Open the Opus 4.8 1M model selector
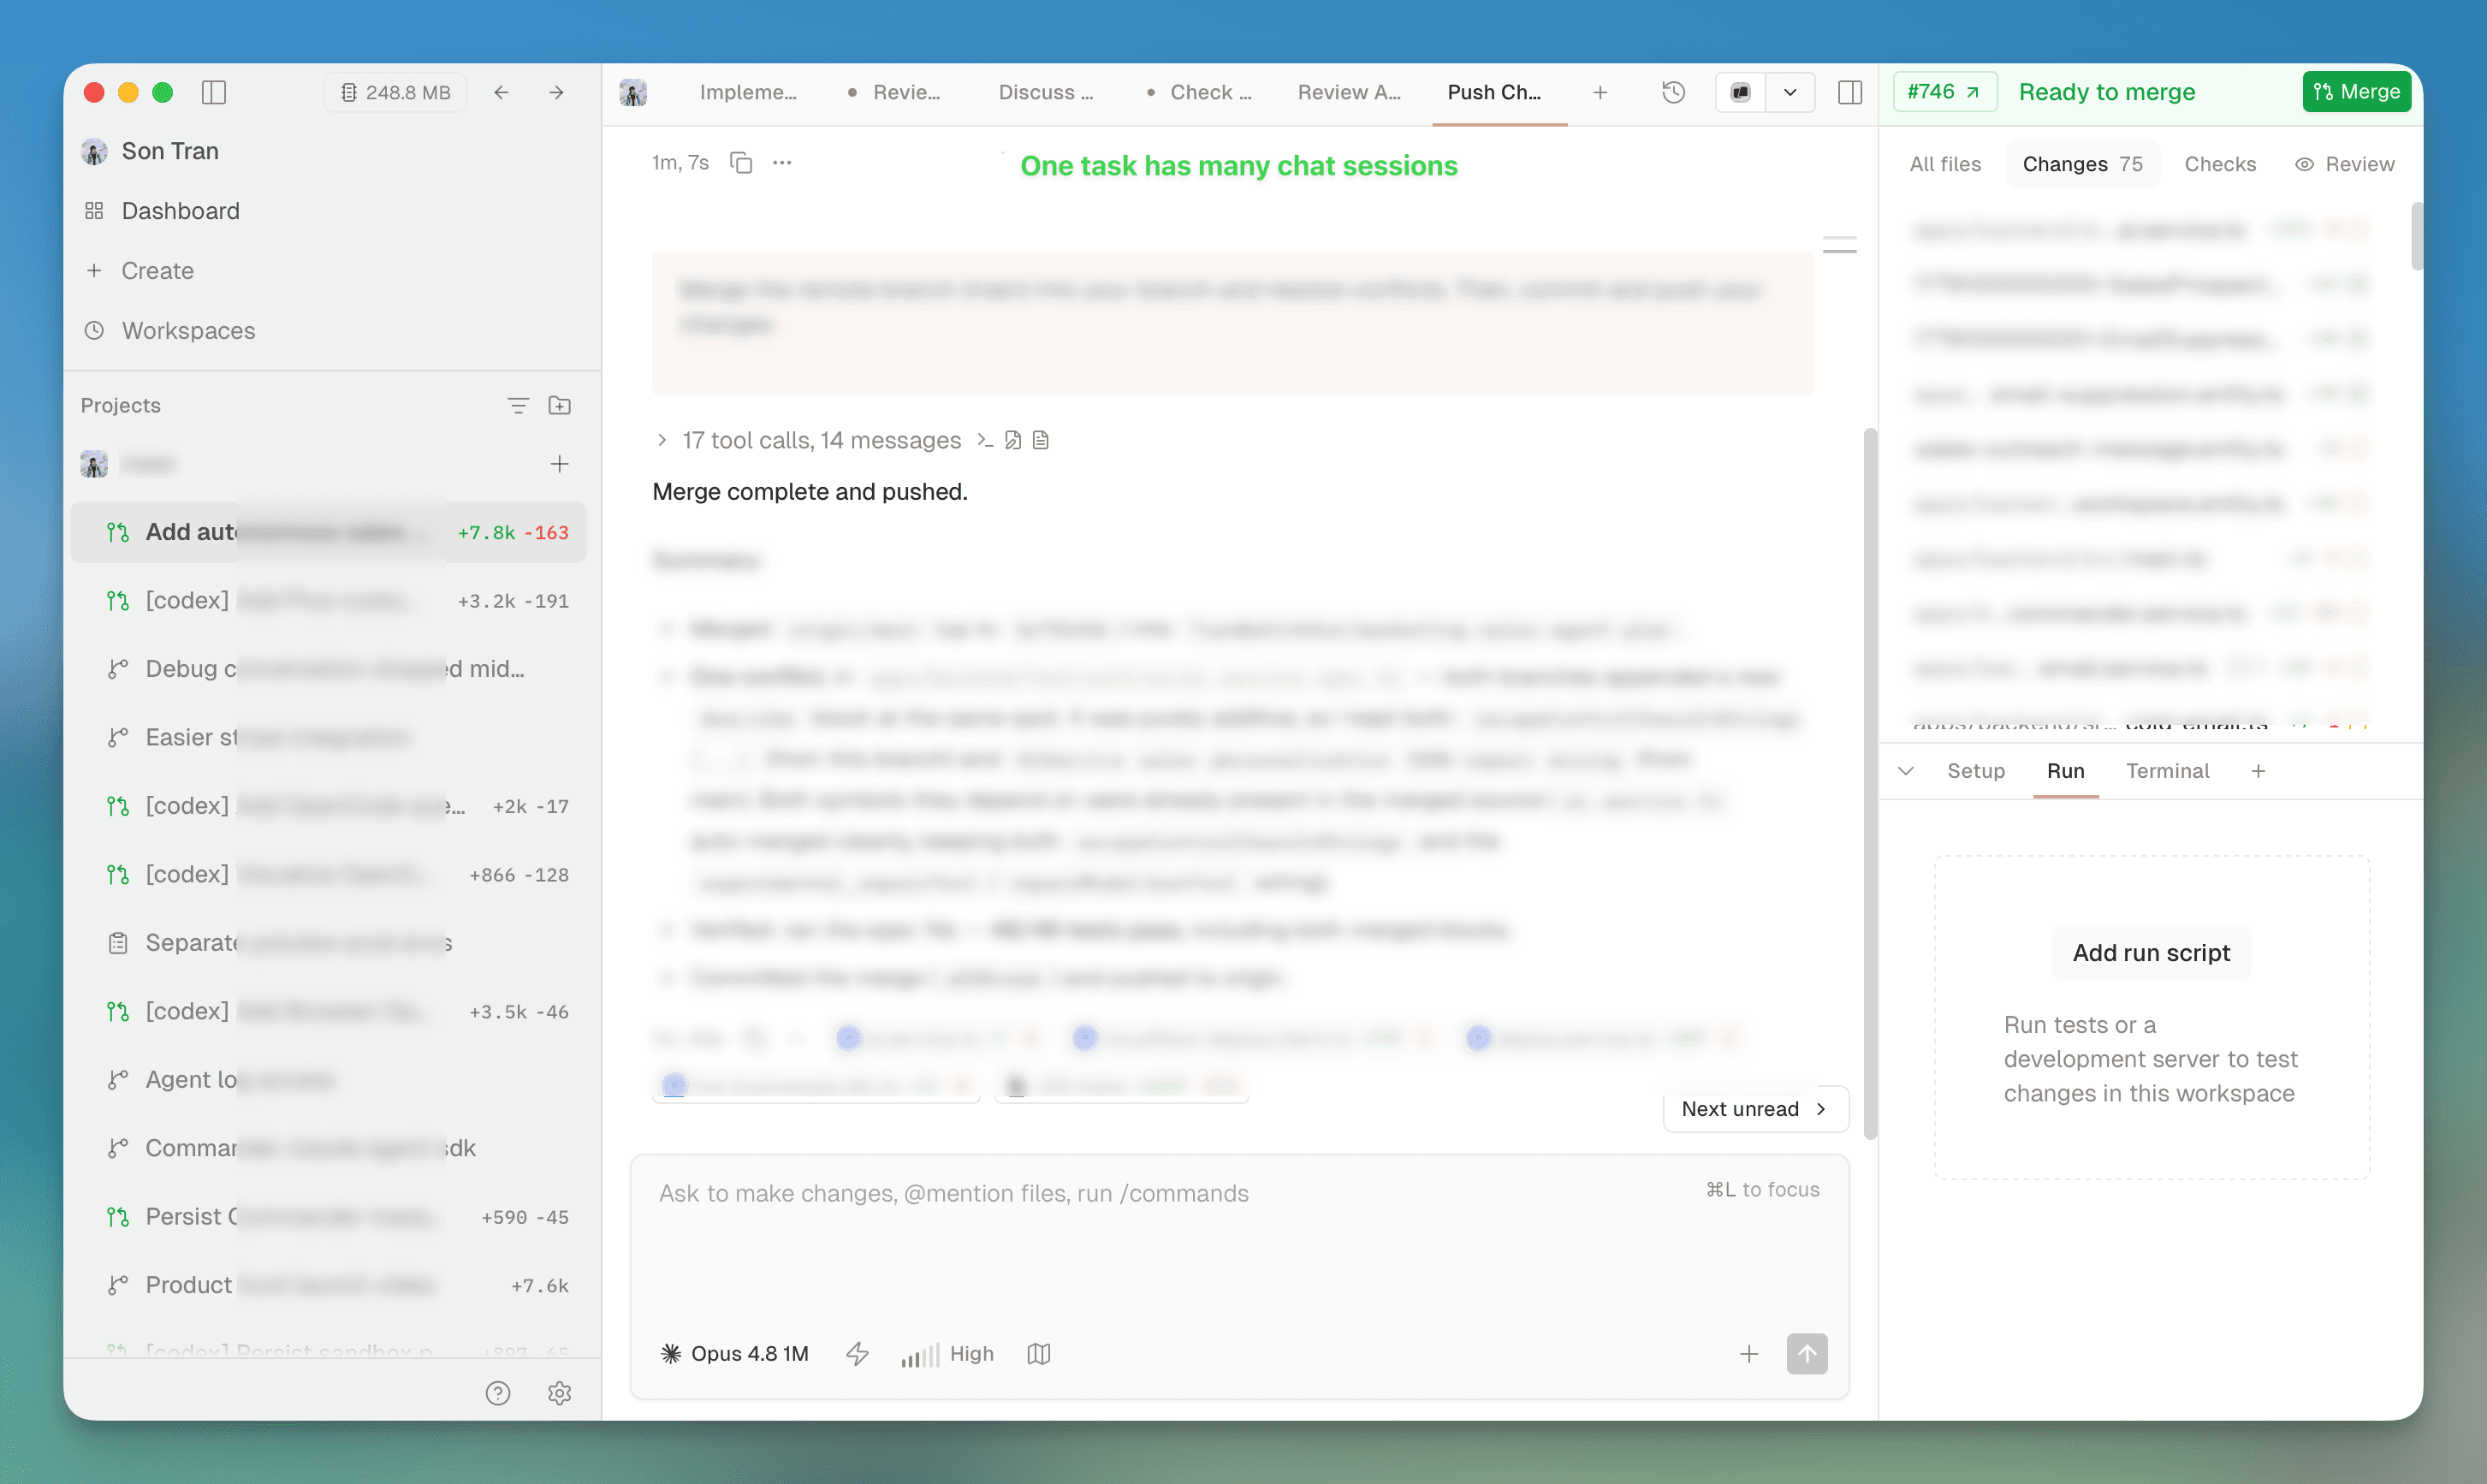Screen dimensions: 2487x1484 point(735,1354)
